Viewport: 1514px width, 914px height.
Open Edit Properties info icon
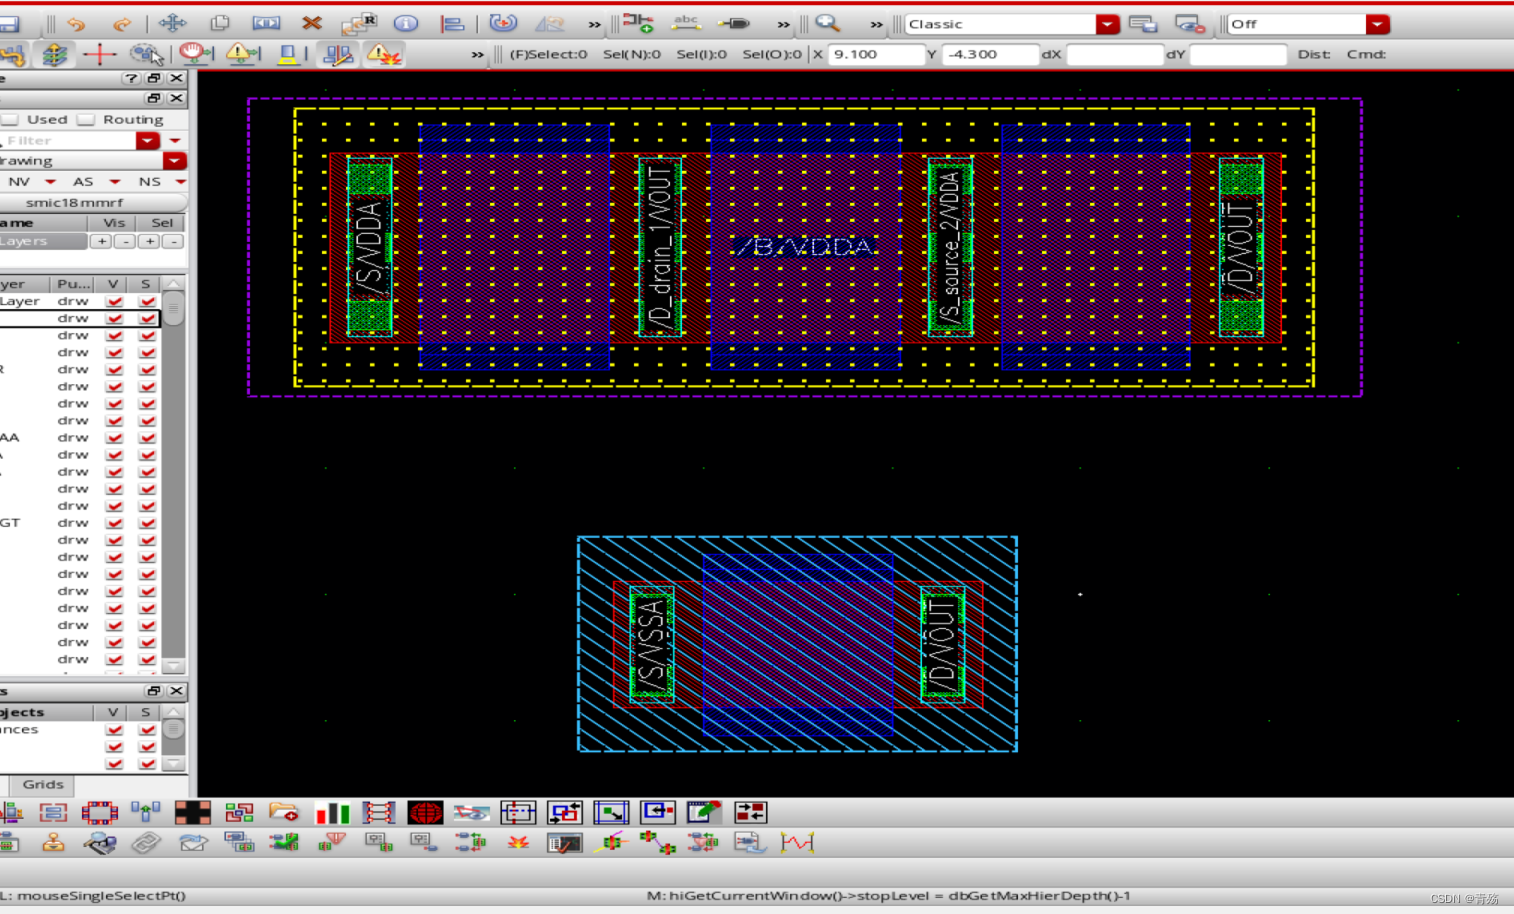pos(405,23)
